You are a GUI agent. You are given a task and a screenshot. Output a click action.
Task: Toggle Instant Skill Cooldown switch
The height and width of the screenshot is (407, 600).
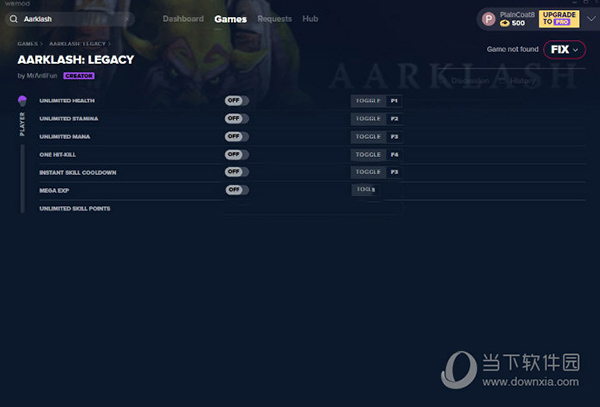click(236, 172)
